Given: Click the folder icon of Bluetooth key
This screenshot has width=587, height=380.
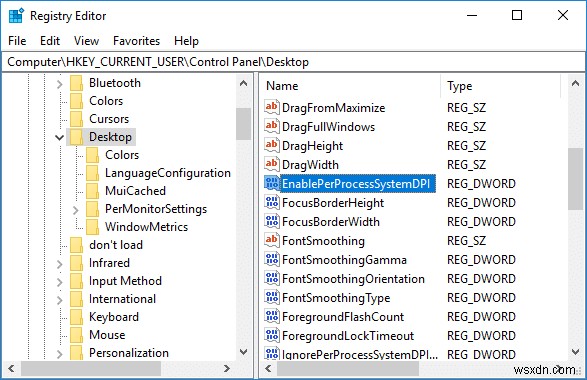Looking at the screenshot, I should [x=77, y=83].
